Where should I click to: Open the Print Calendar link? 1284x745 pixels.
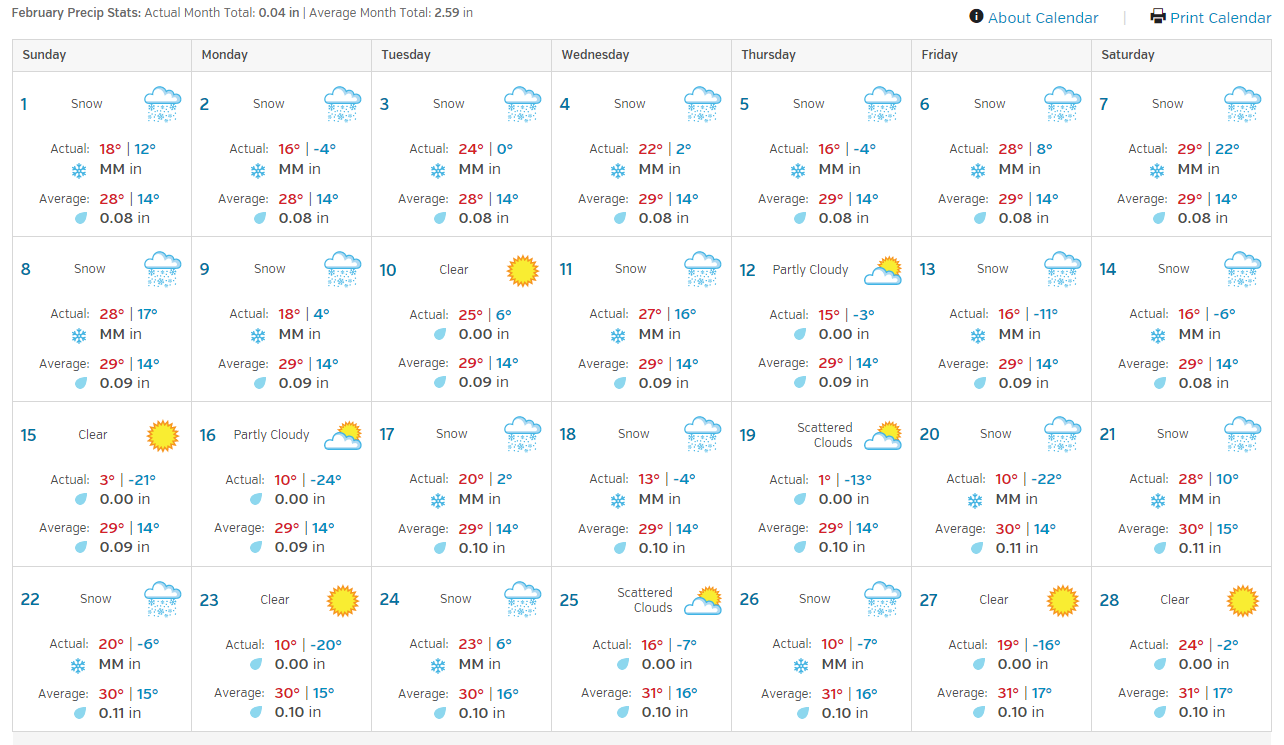point(1220,18)
